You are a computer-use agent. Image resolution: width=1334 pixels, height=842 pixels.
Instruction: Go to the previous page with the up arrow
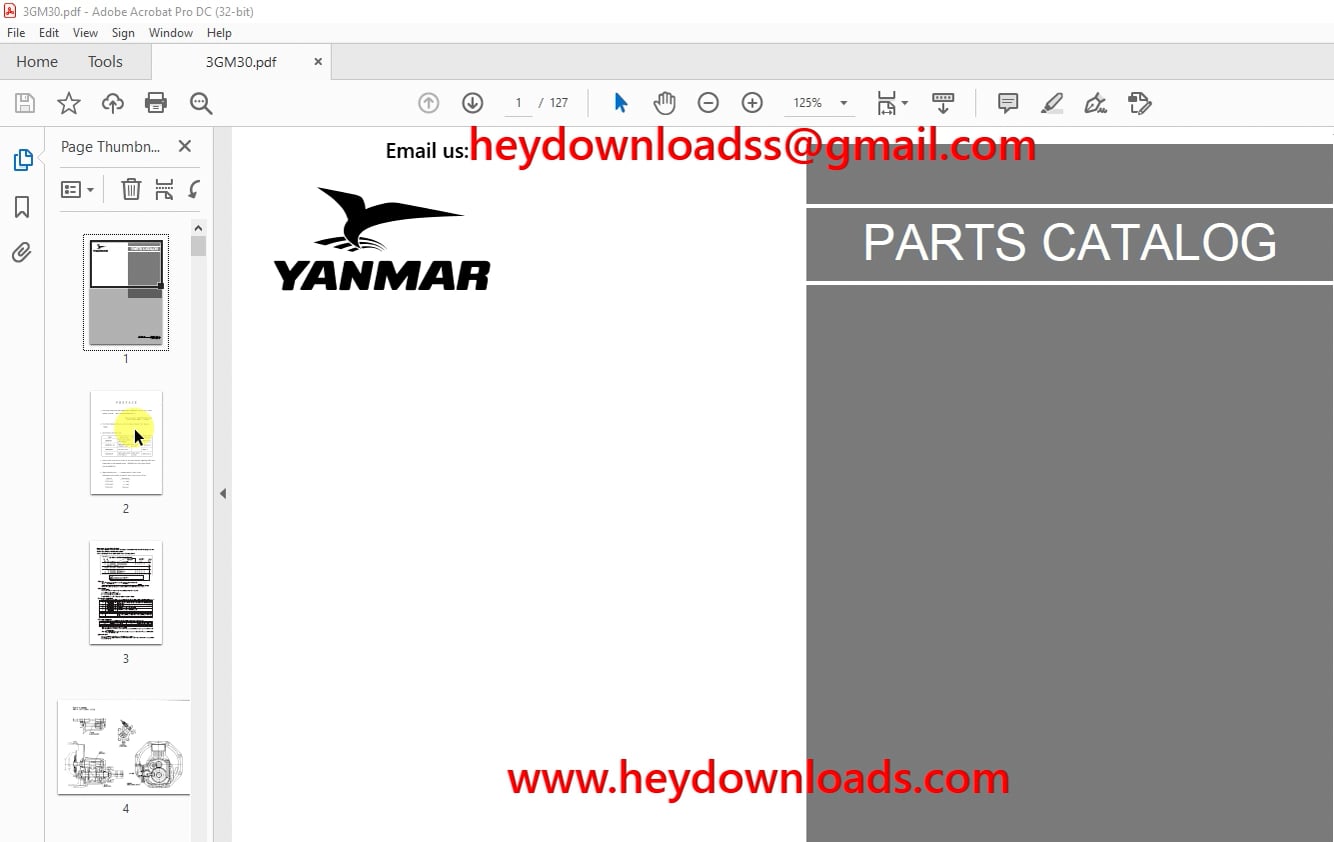(x=429, y=103)
